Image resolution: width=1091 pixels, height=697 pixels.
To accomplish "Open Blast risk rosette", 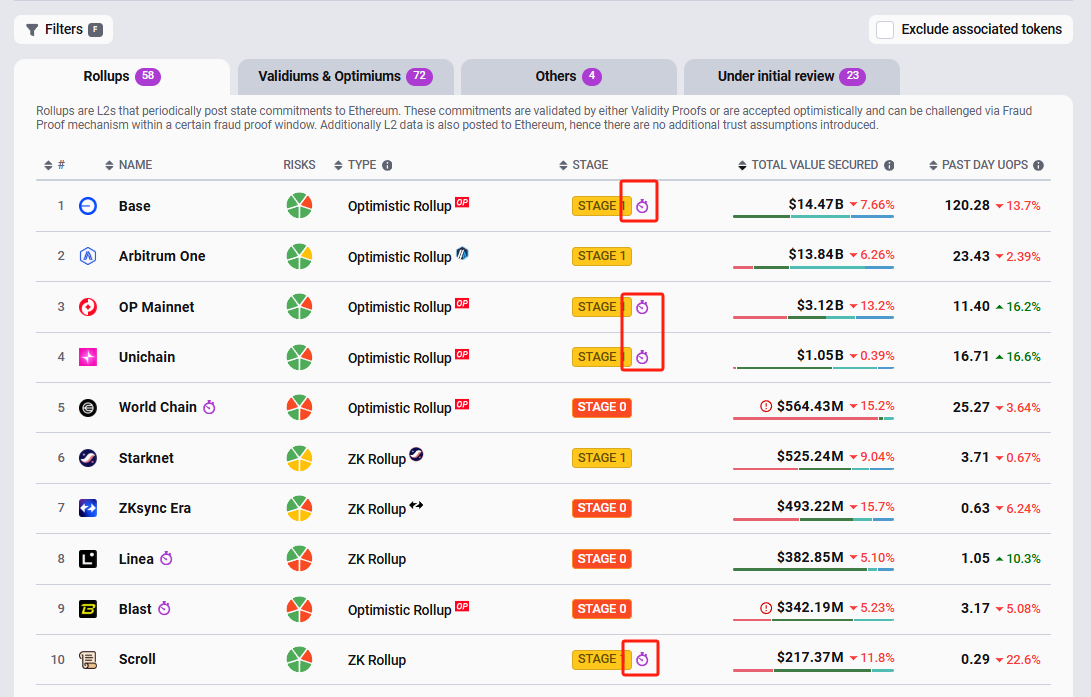I will point(299,609).
